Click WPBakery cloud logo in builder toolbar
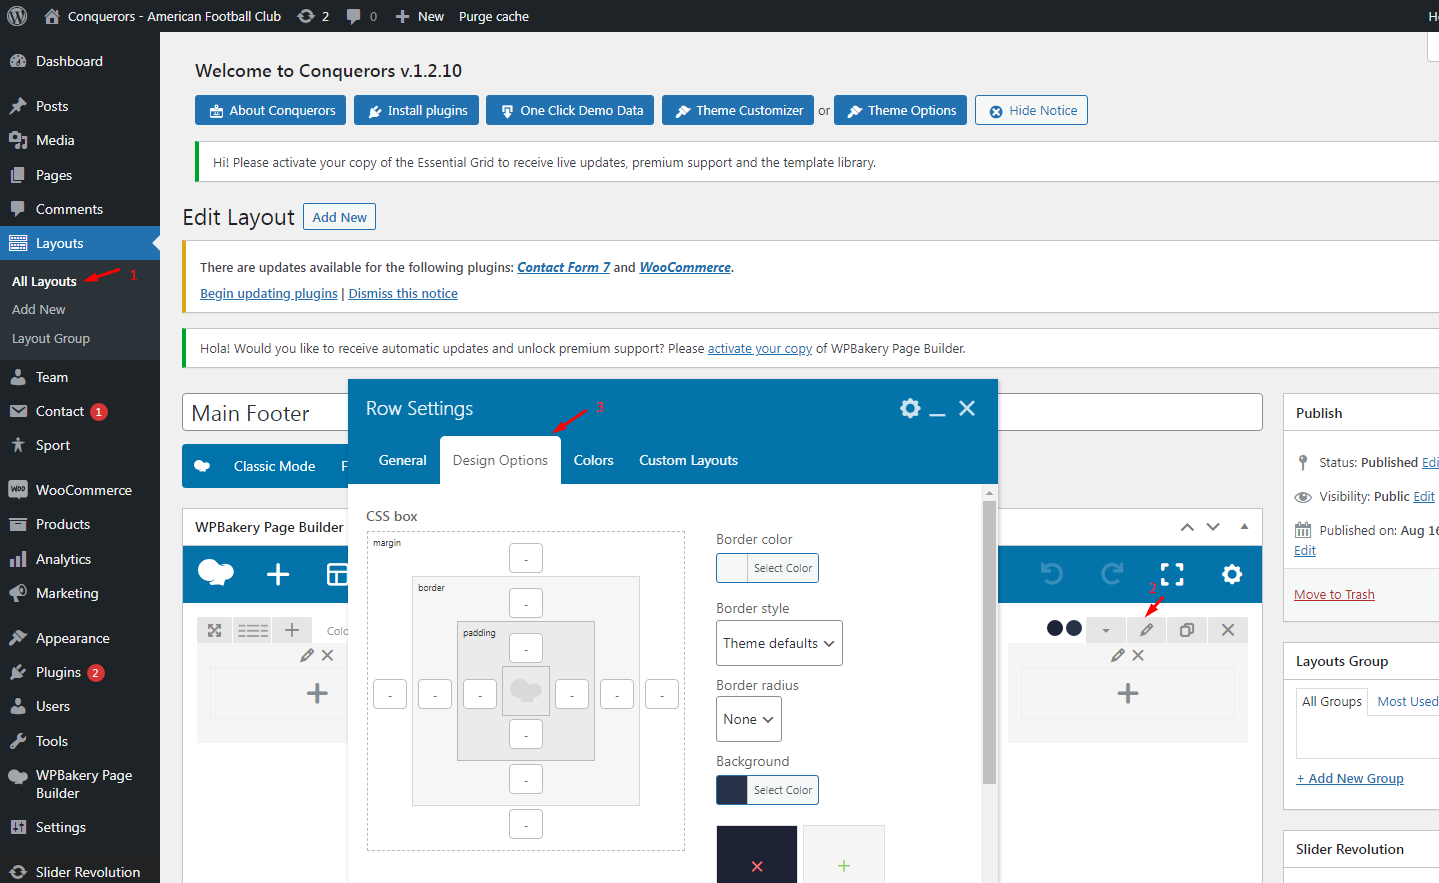The image size is (1439, 883). (216, 573)
